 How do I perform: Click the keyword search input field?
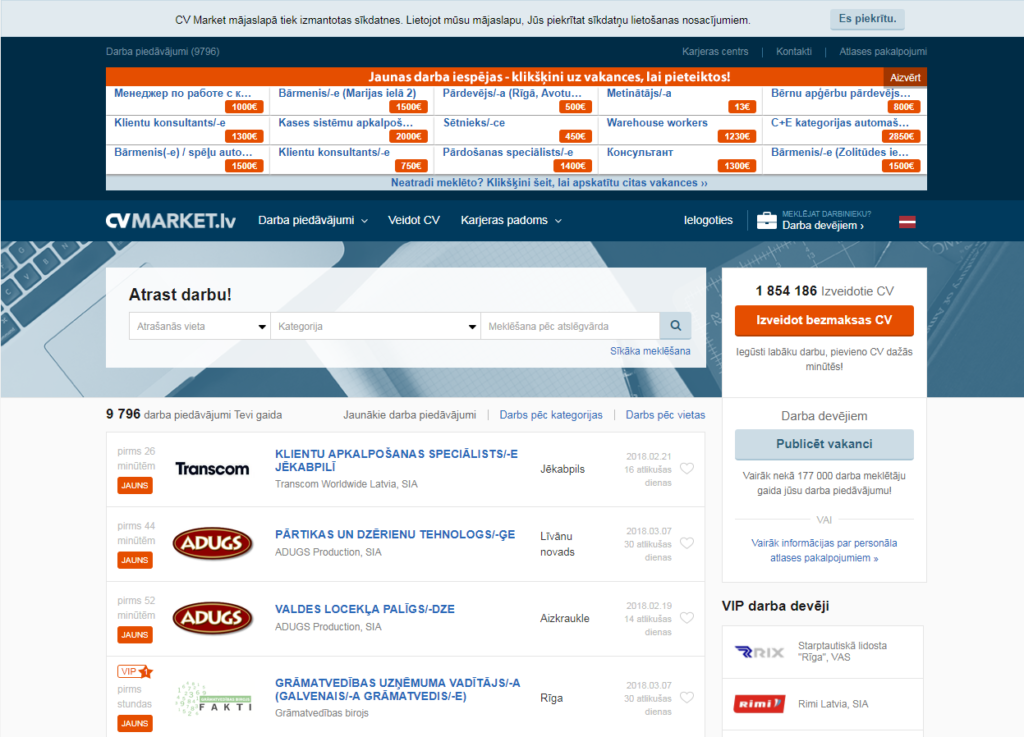[570, 326]
